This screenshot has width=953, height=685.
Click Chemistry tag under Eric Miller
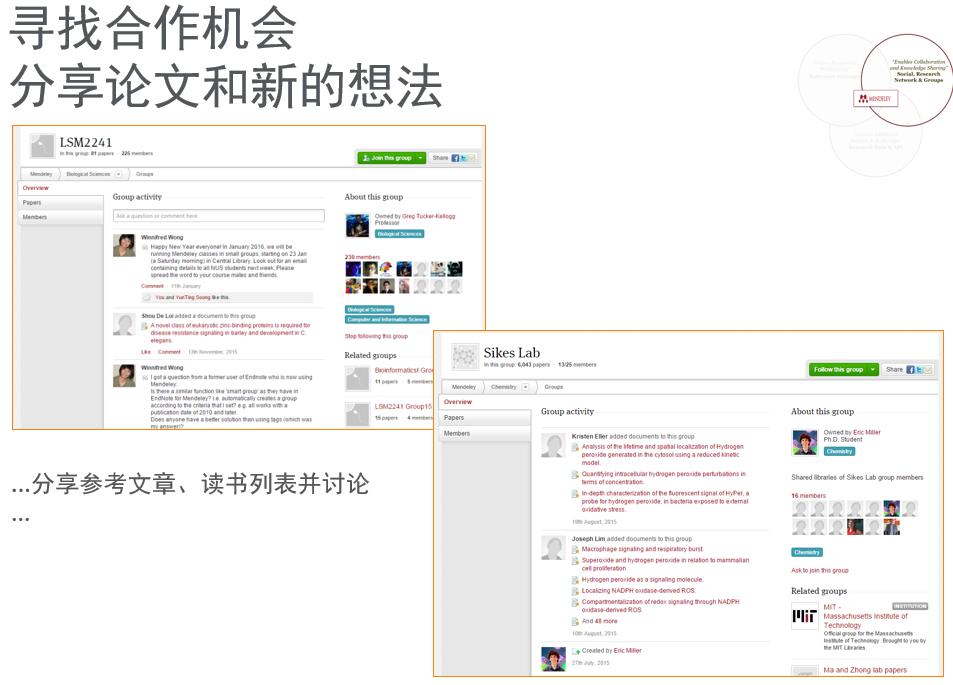[x=839, y=452]
